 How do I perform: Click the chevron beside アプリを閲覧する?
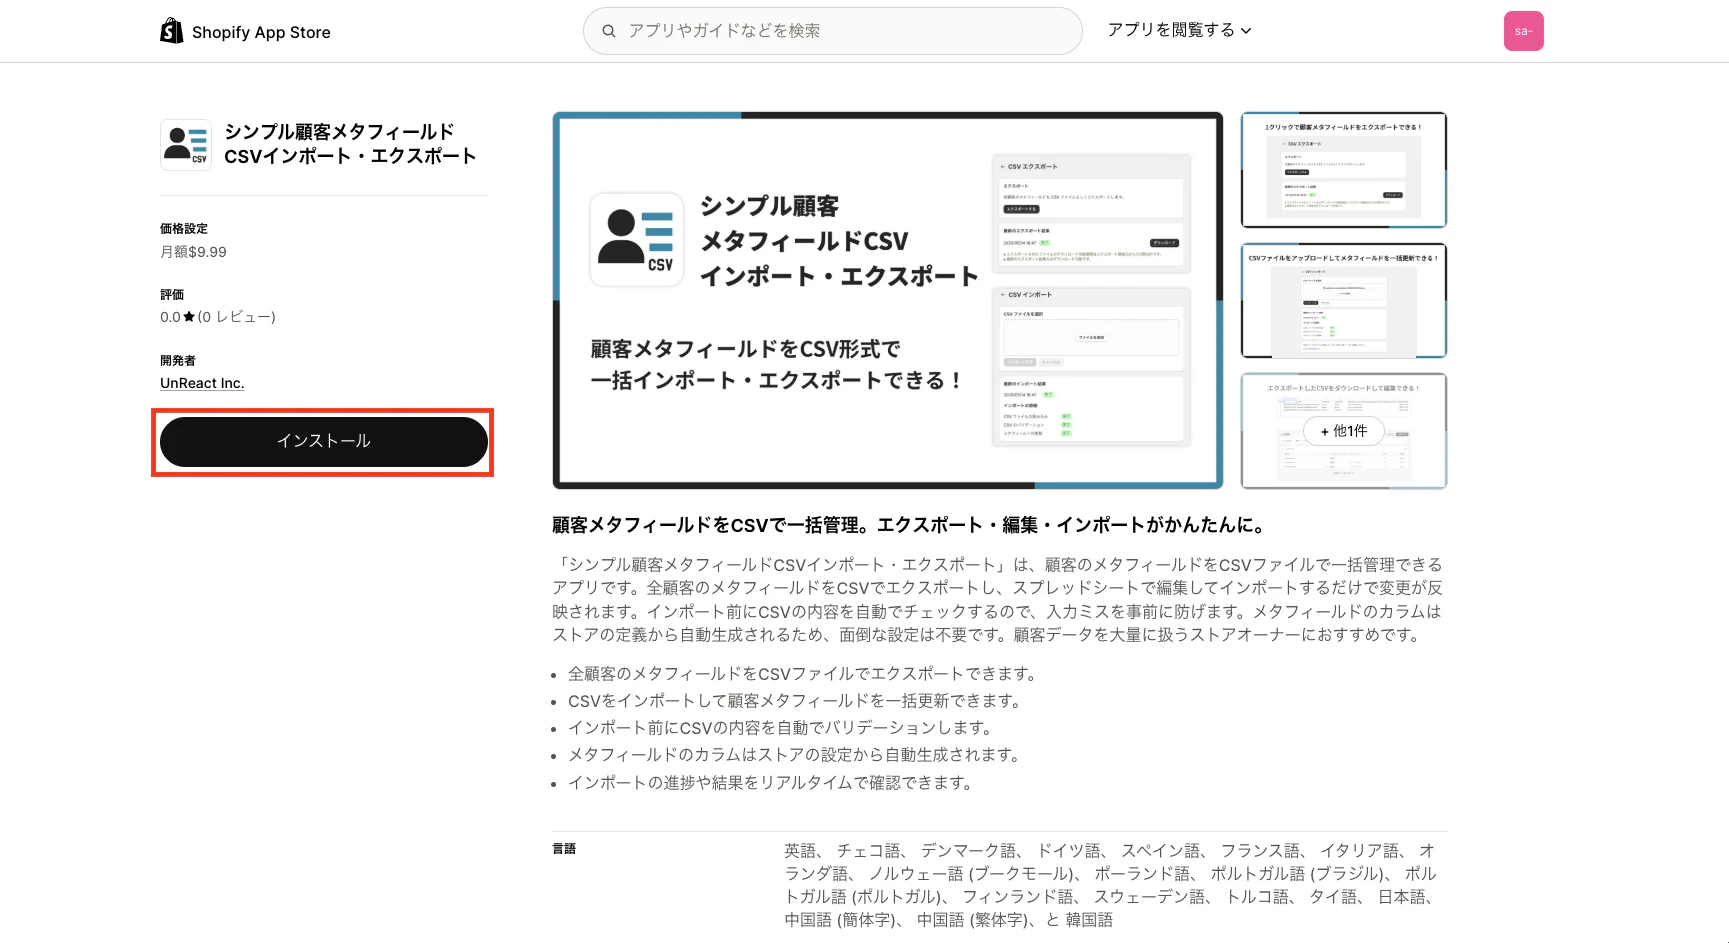(1246, 31)
